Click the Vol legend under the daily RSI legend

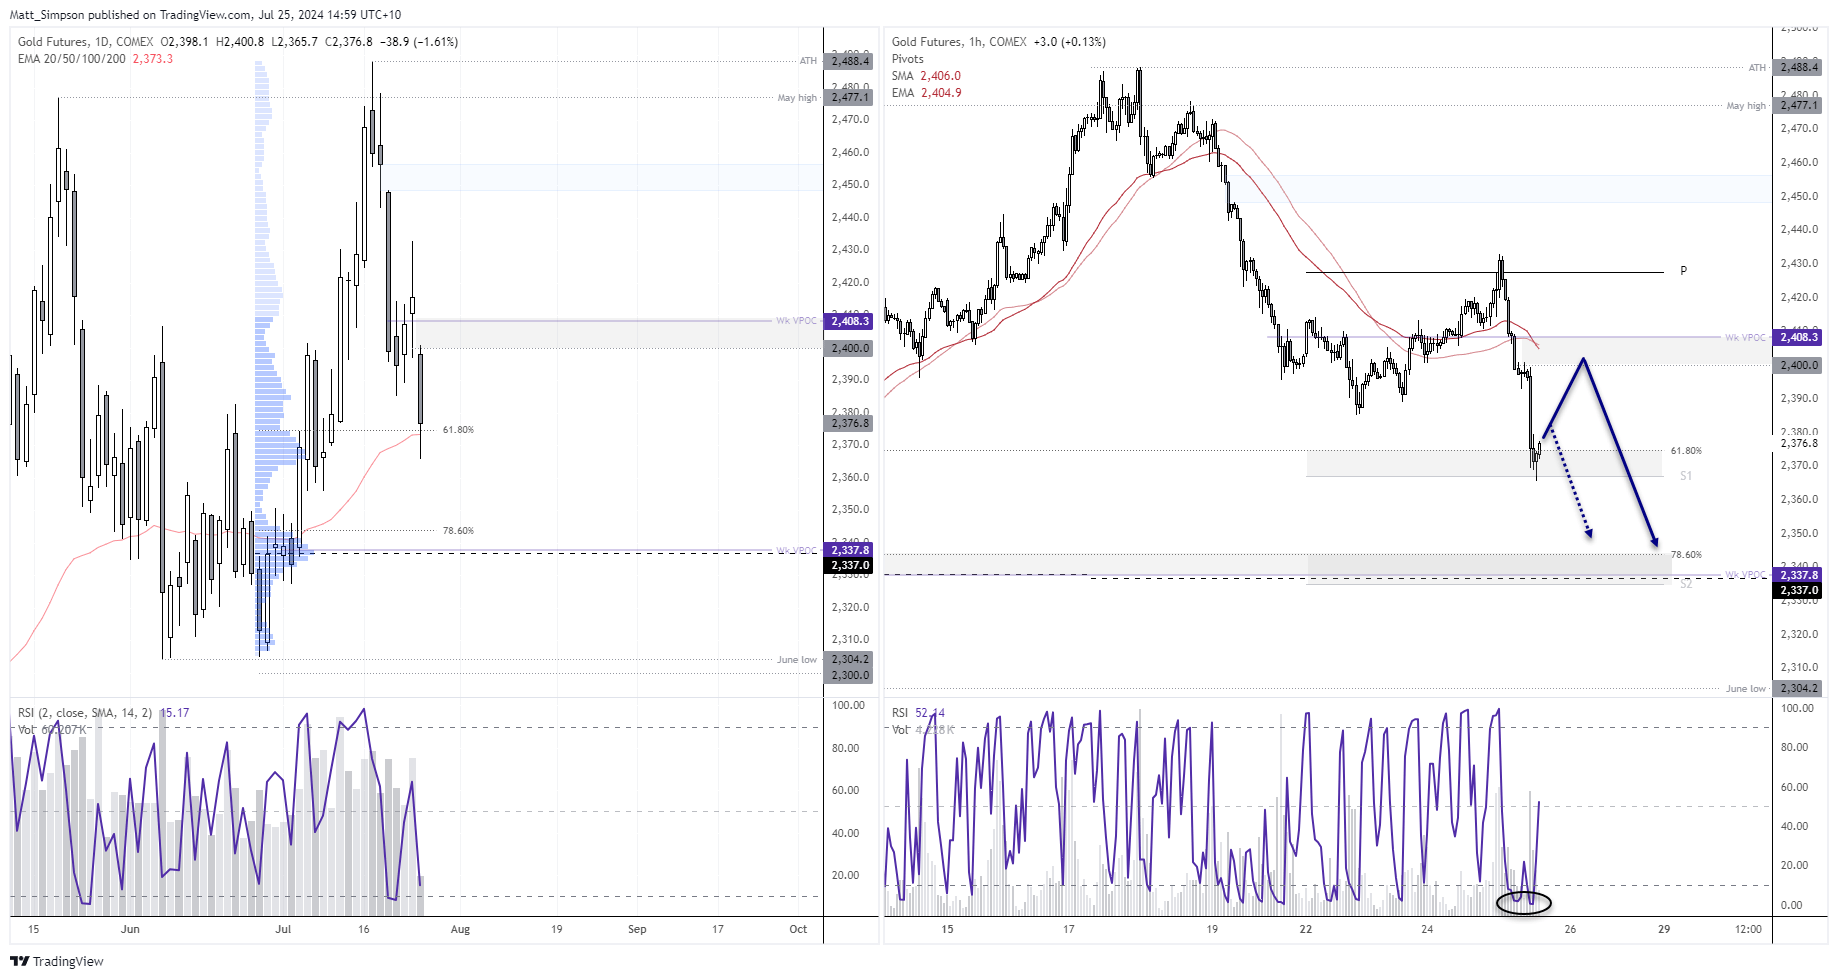[52, 730]
